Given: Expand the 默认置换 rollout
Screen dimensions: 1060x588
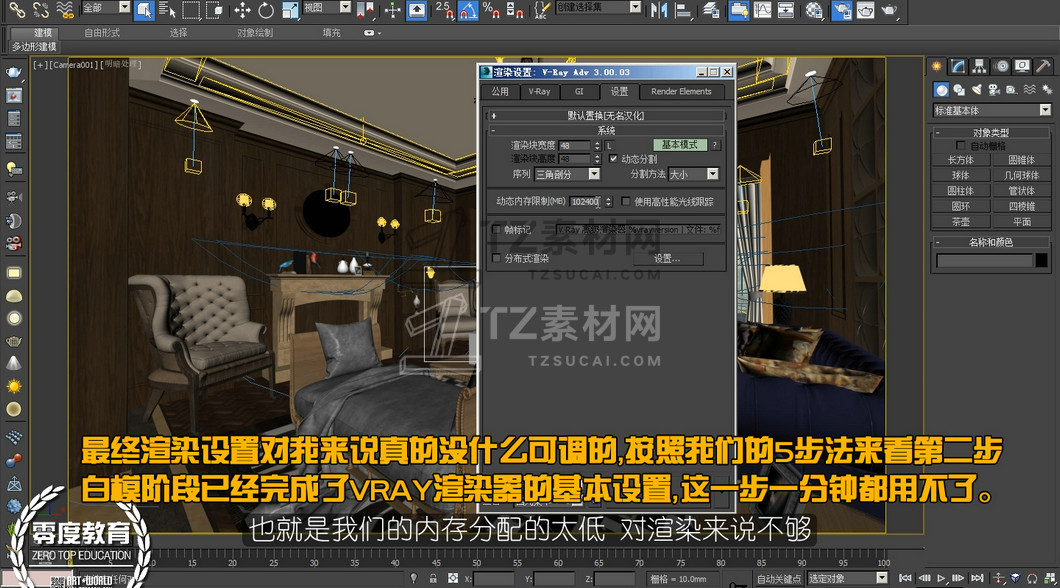Looking at the screenshot, I should [605, 116].
